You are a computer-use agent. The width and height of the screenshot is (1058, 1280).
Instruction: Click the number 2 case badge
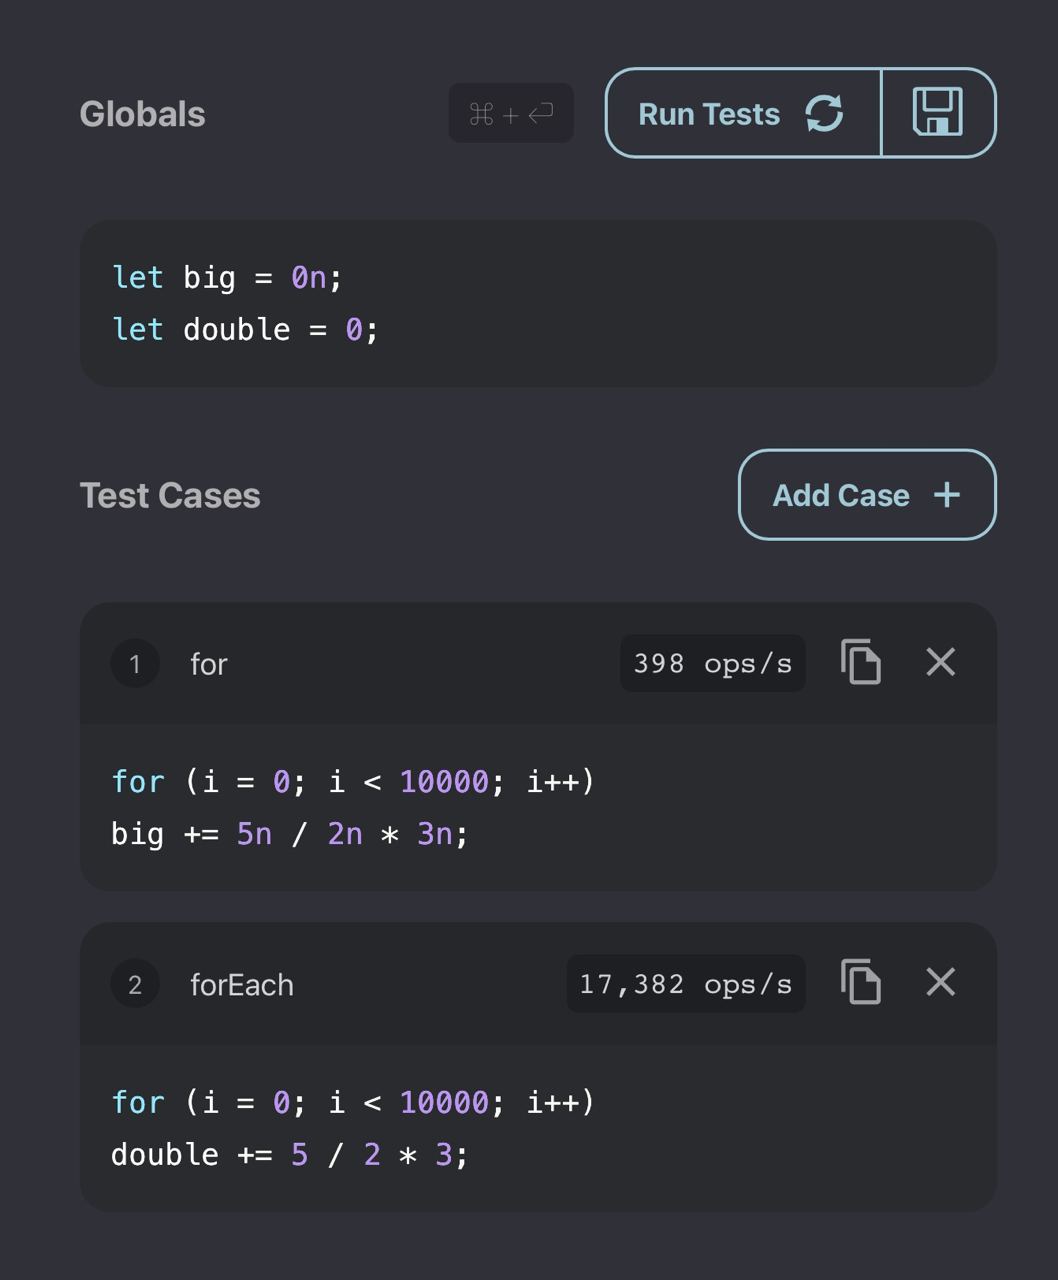click(135, 985)
